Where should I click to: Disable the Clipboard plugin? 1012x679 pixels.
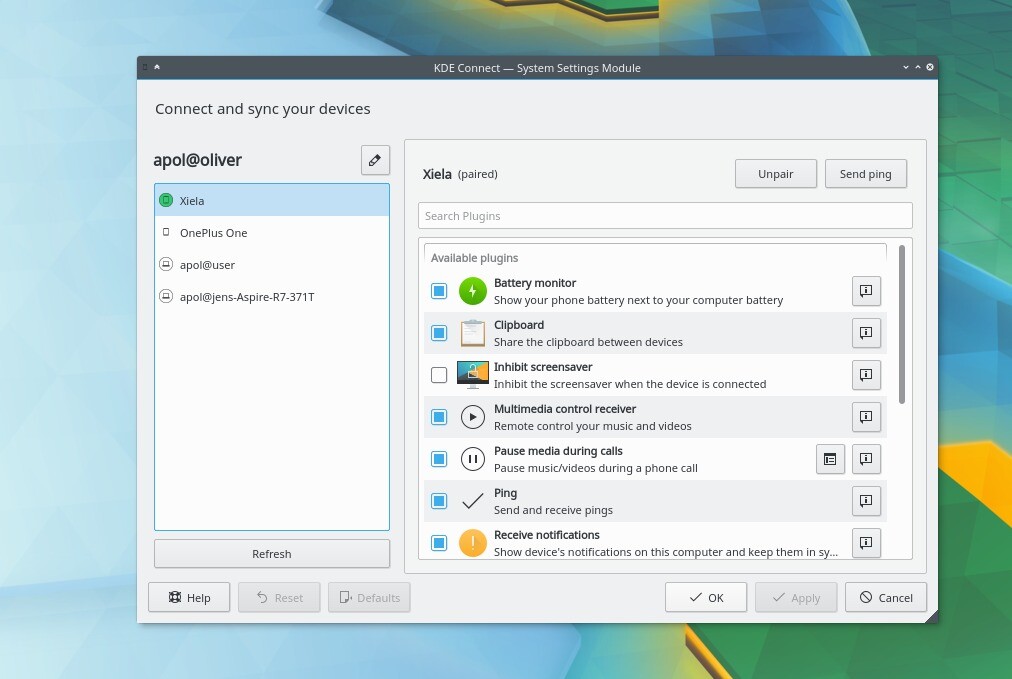click(x=438, y=332)
